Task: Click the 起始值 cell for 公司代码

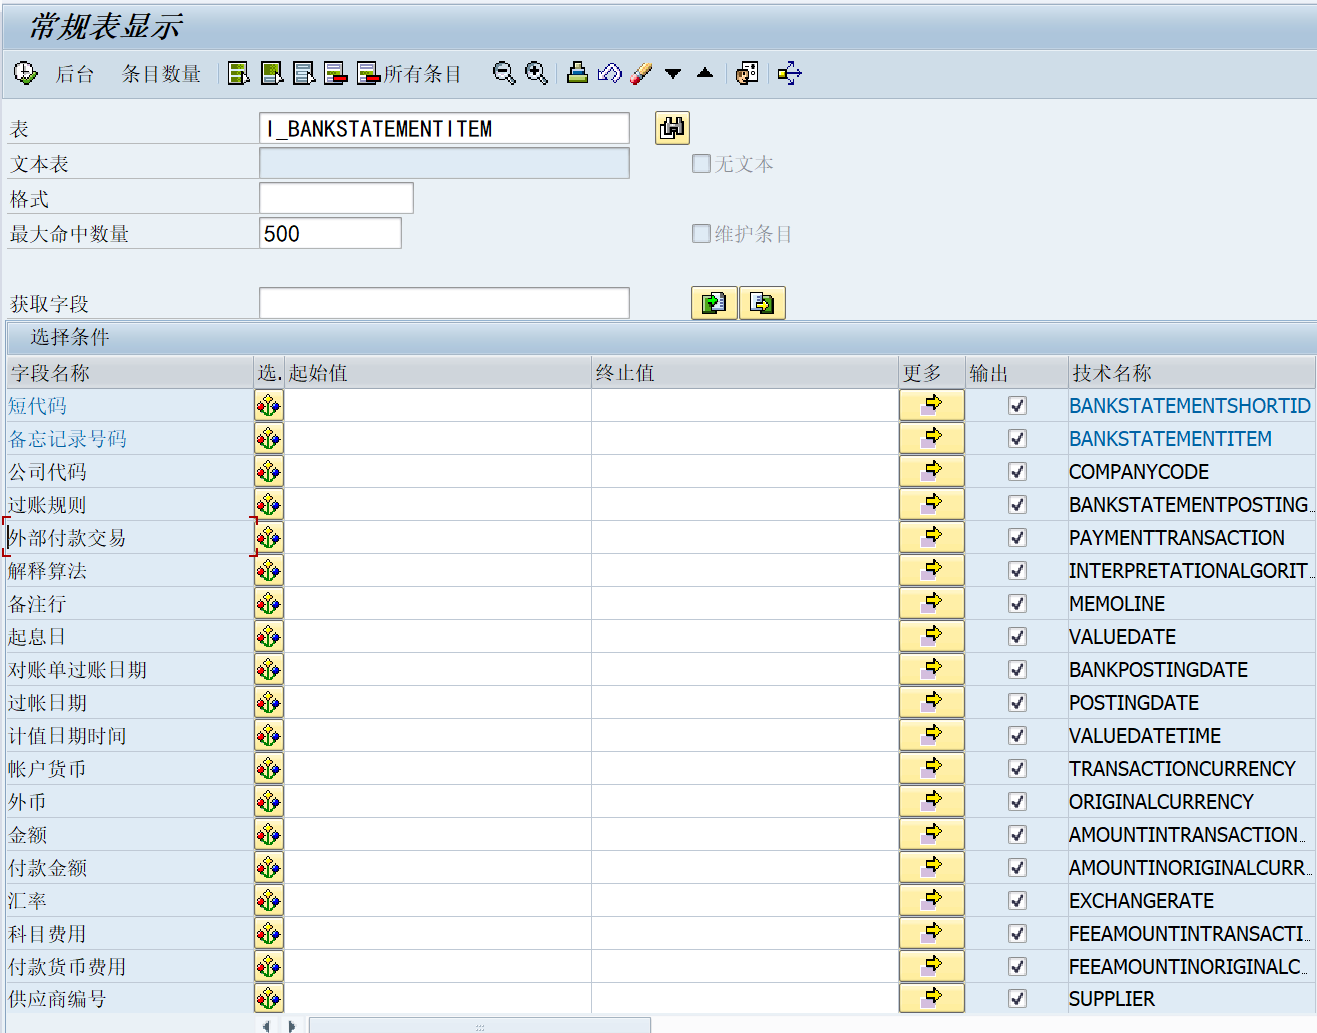Action: (x=438, y=472)
